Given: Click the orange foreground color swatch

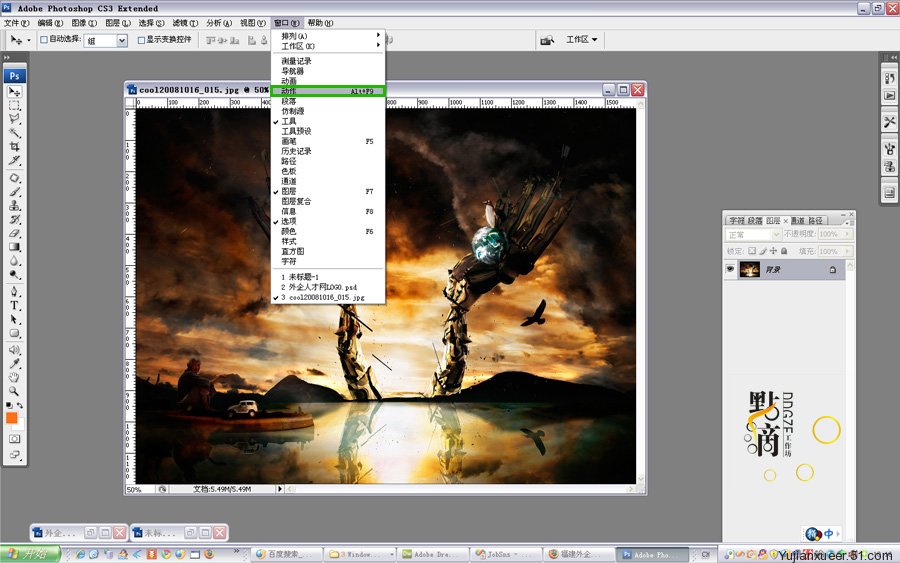Looking at the screenshot, I should tap(11, 418).
